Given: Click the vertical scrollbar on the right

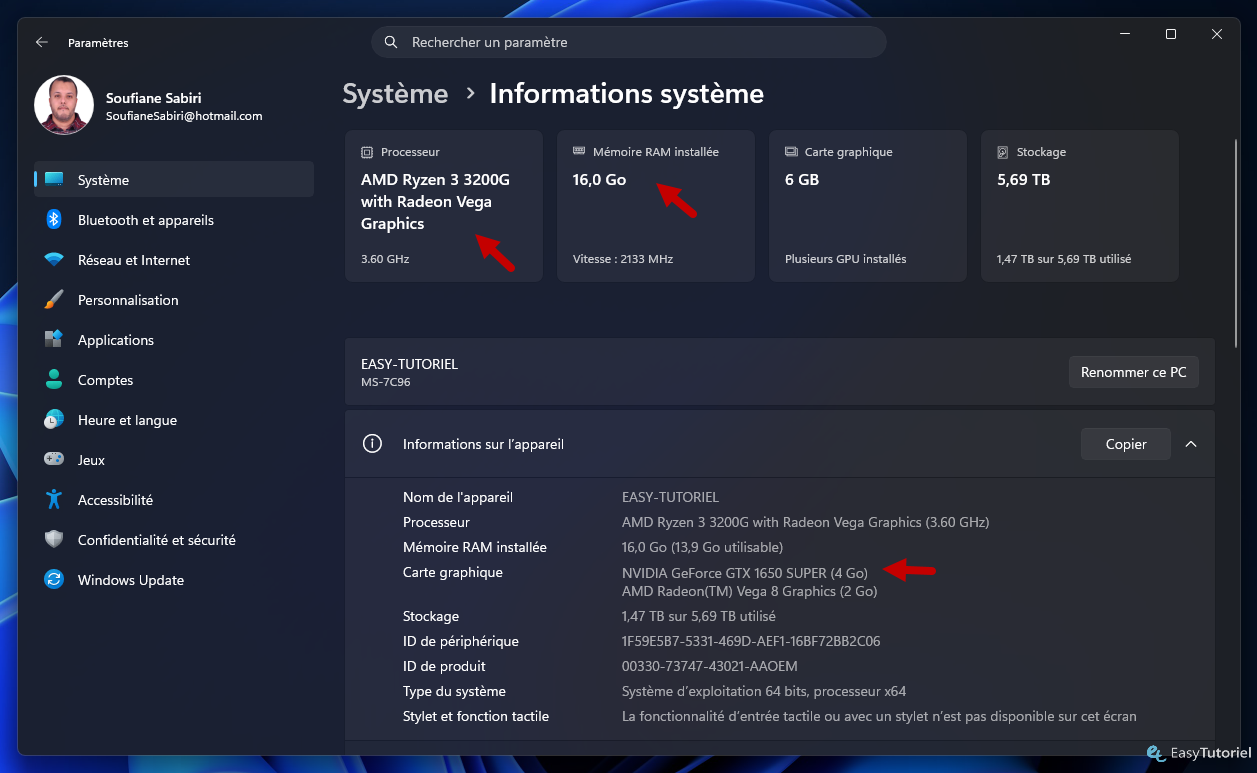Looking at the screenshot, I should pyautogui.click(x=1239, y=244).
